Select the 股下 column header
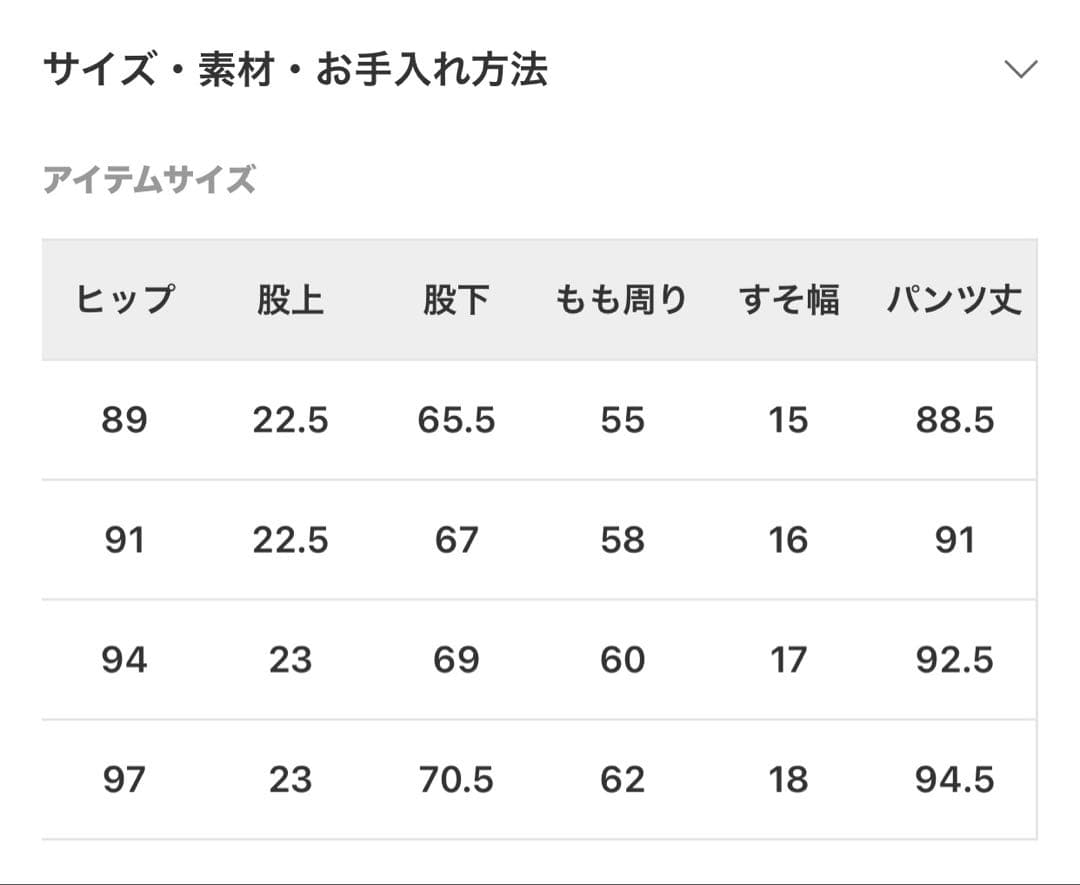Screen dimensions: 1080x885 [456, 300]
